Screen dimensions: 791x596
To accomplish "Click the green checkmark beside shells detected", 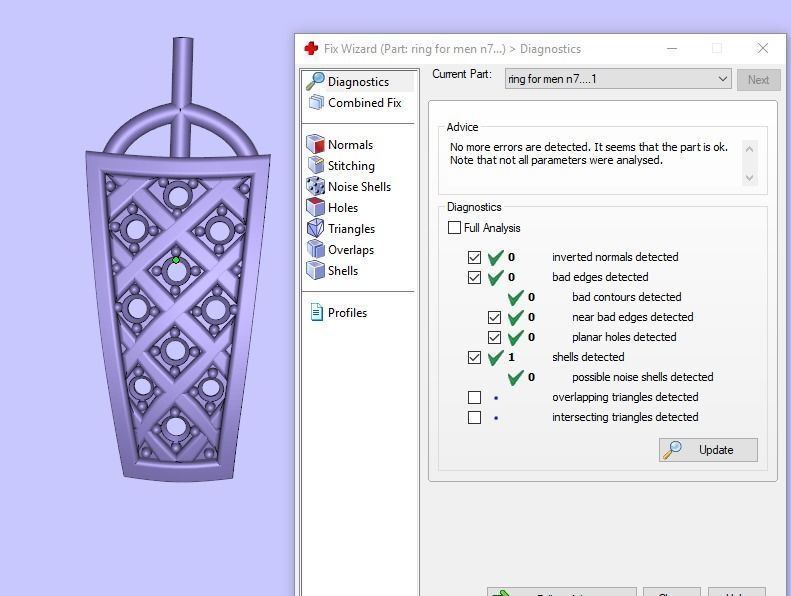I will [x=495, y=357].
